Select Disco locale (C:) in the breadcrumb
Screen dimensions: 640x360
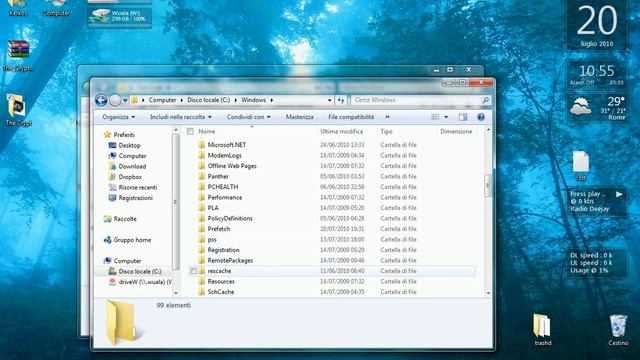pos(209,100)
